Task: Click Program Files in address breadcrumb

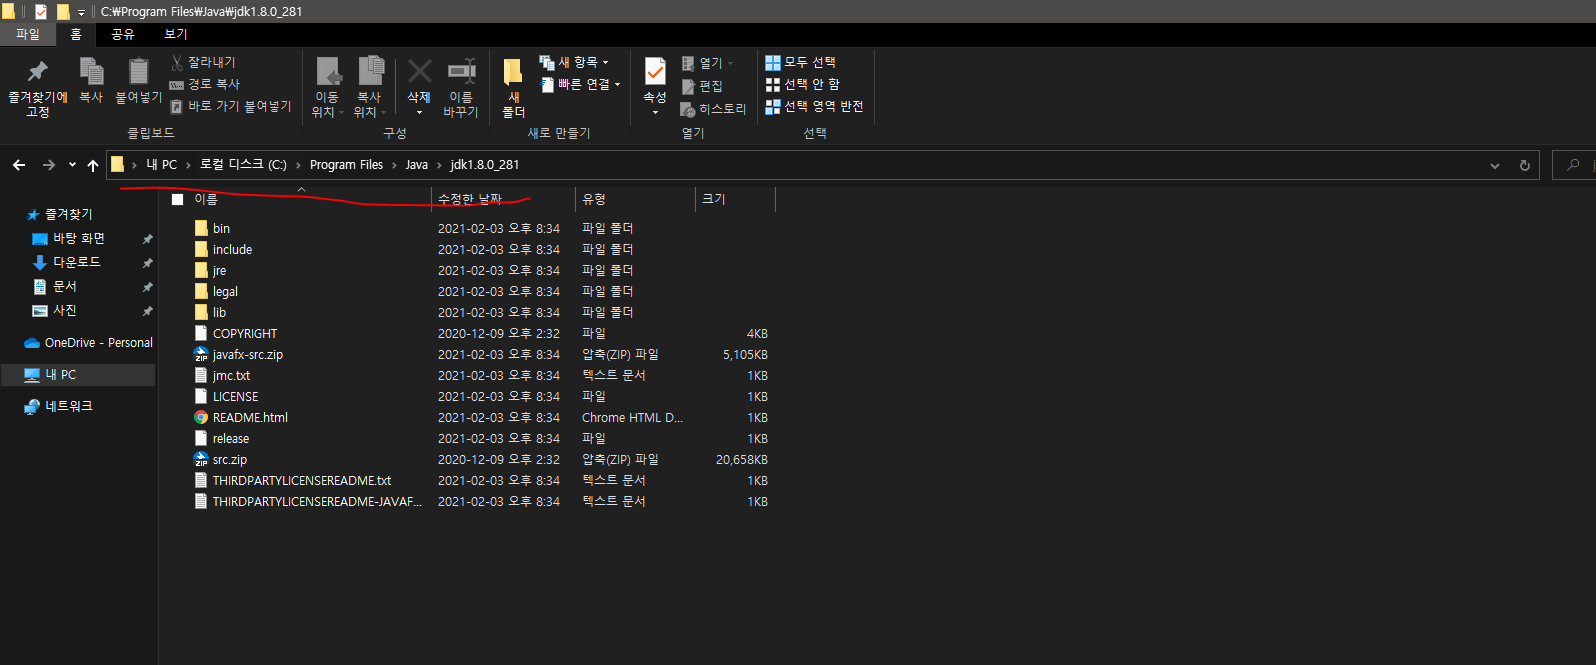Action: pos(346,165)
